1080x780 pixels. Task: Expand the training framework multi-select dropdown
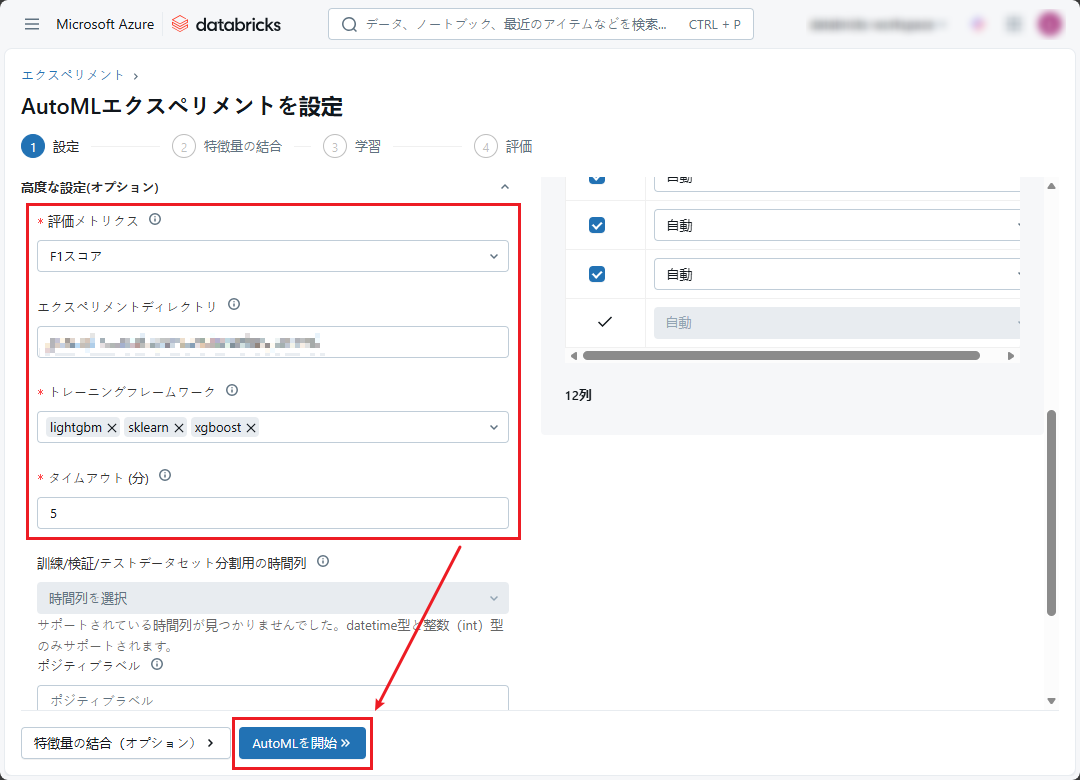493,428
